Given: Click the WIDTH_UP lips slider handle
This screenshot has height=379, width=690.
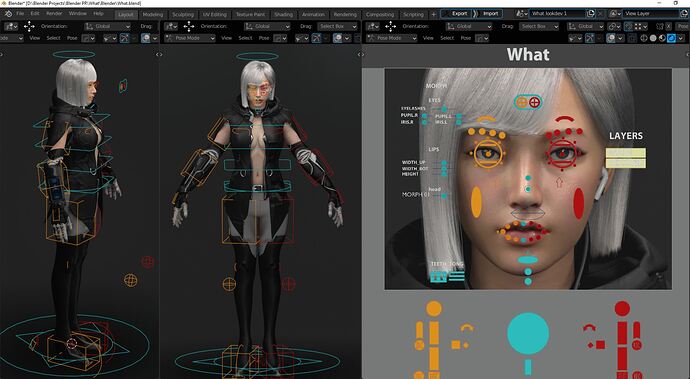Looking at the screenshot, I should coord(444,163).
